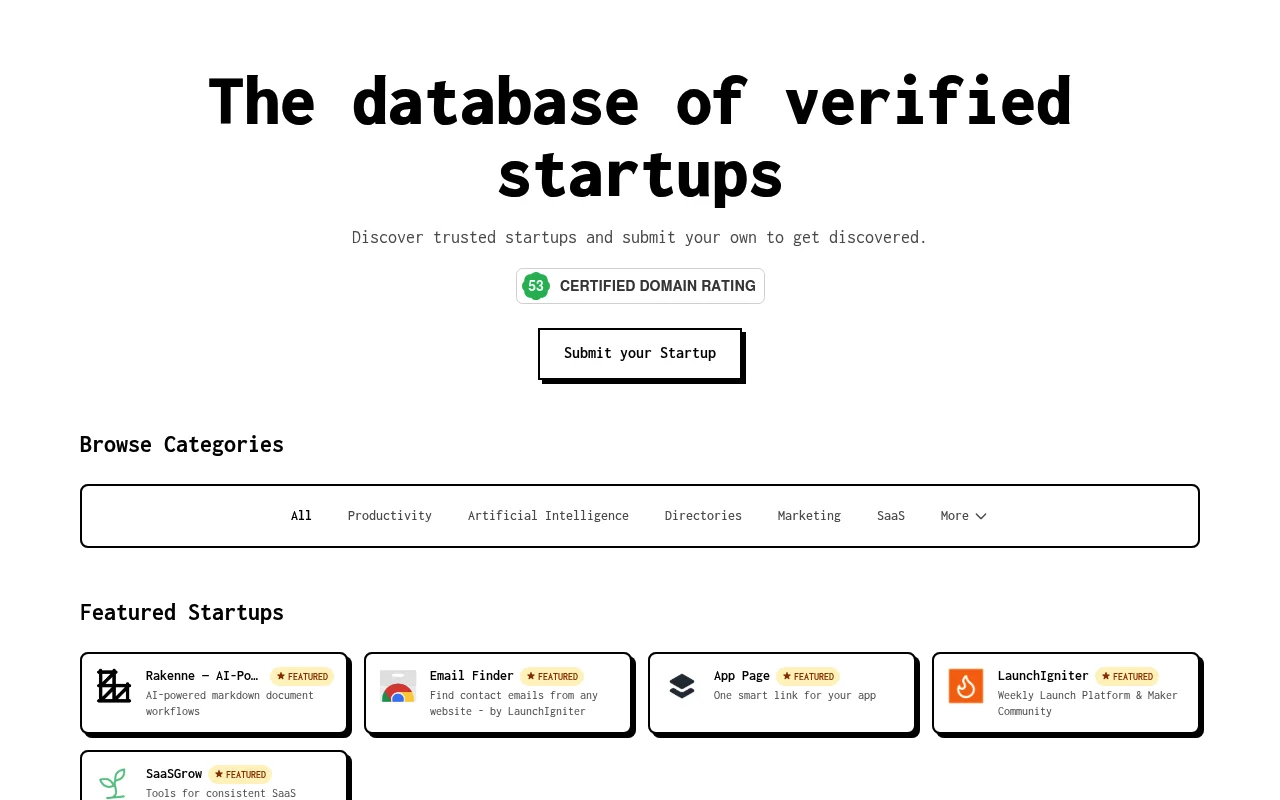Viewport: 1280px width, 800px height.
Task: Open the Artificial Intelligence category
Action: (x=548, y=515)
